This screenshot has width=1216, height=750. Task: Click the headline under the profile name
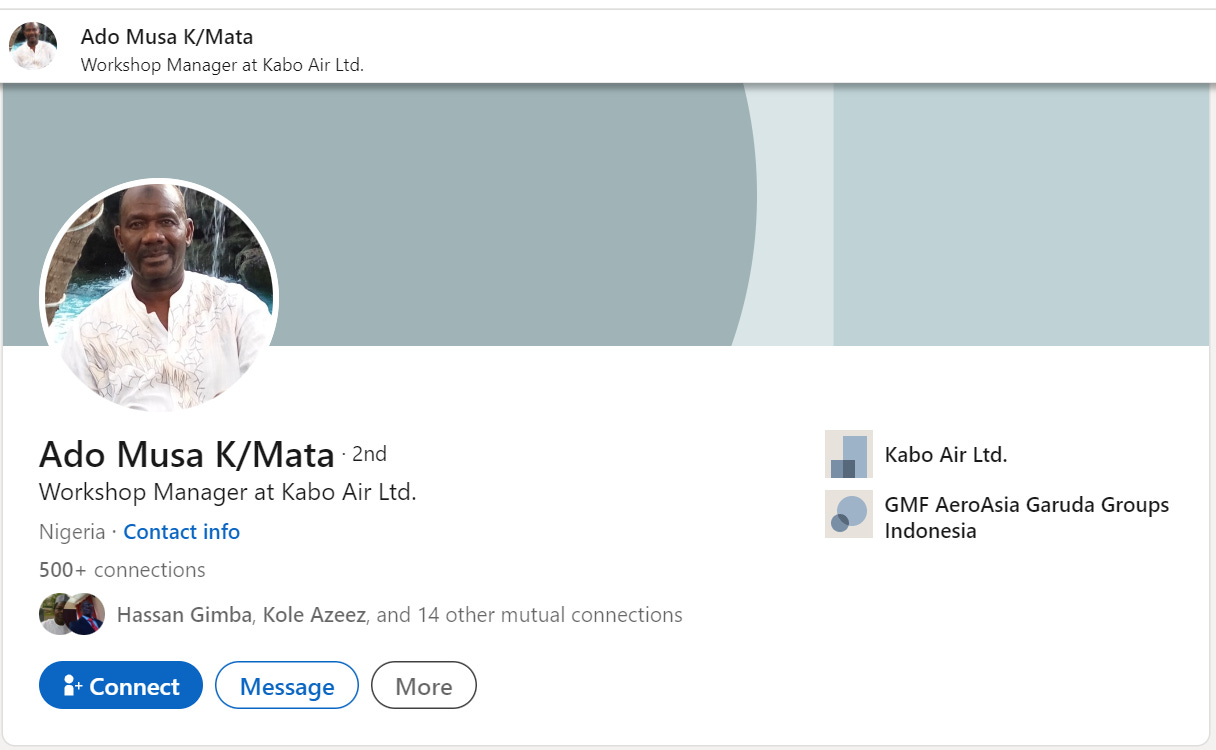[228, 492]
